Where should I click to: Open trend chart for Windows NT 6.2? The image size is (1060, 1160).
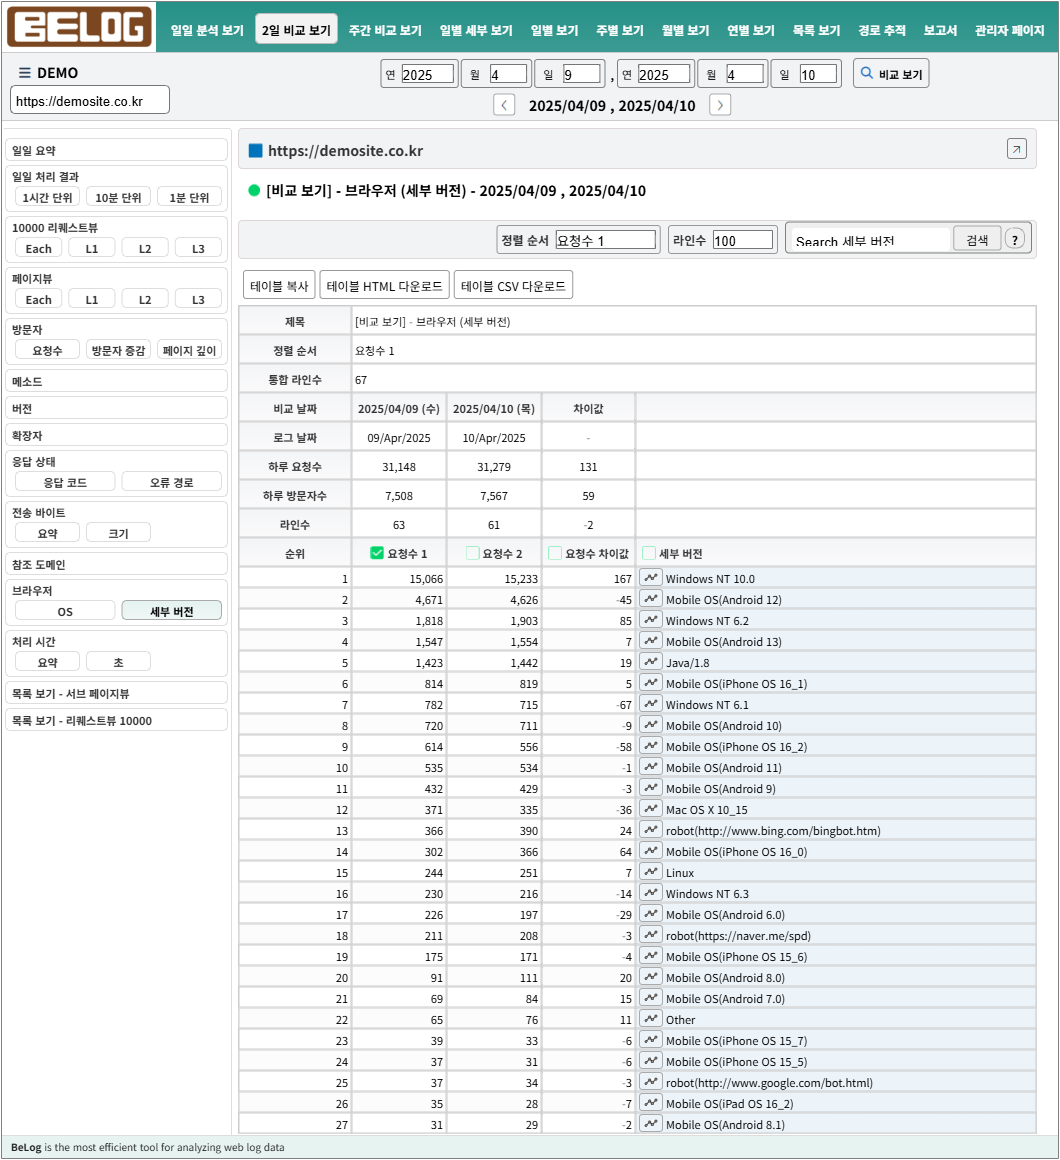click(650, 620)
